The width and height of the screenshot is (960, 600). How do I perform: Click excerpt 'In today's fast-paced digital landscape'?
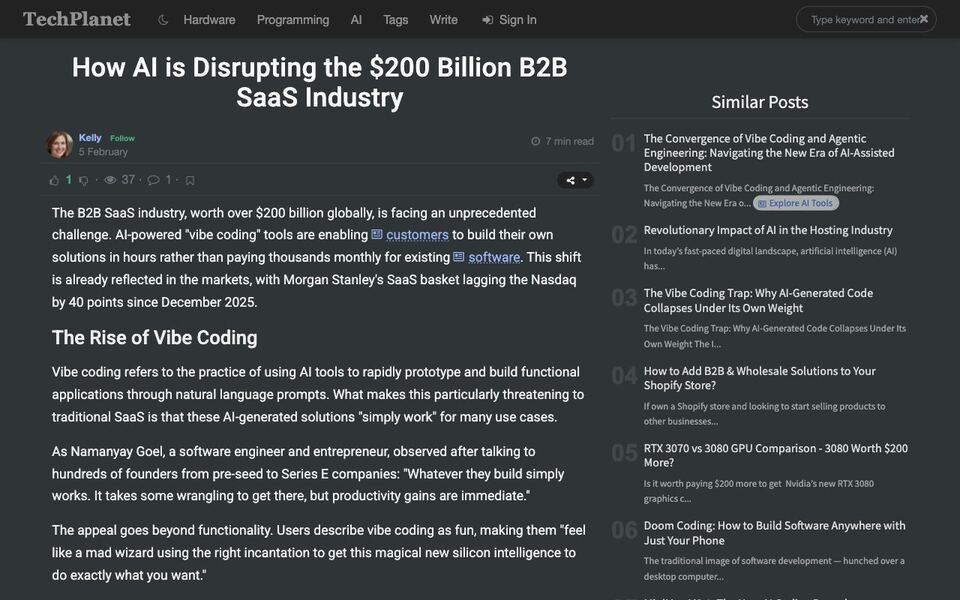point(770,258)
